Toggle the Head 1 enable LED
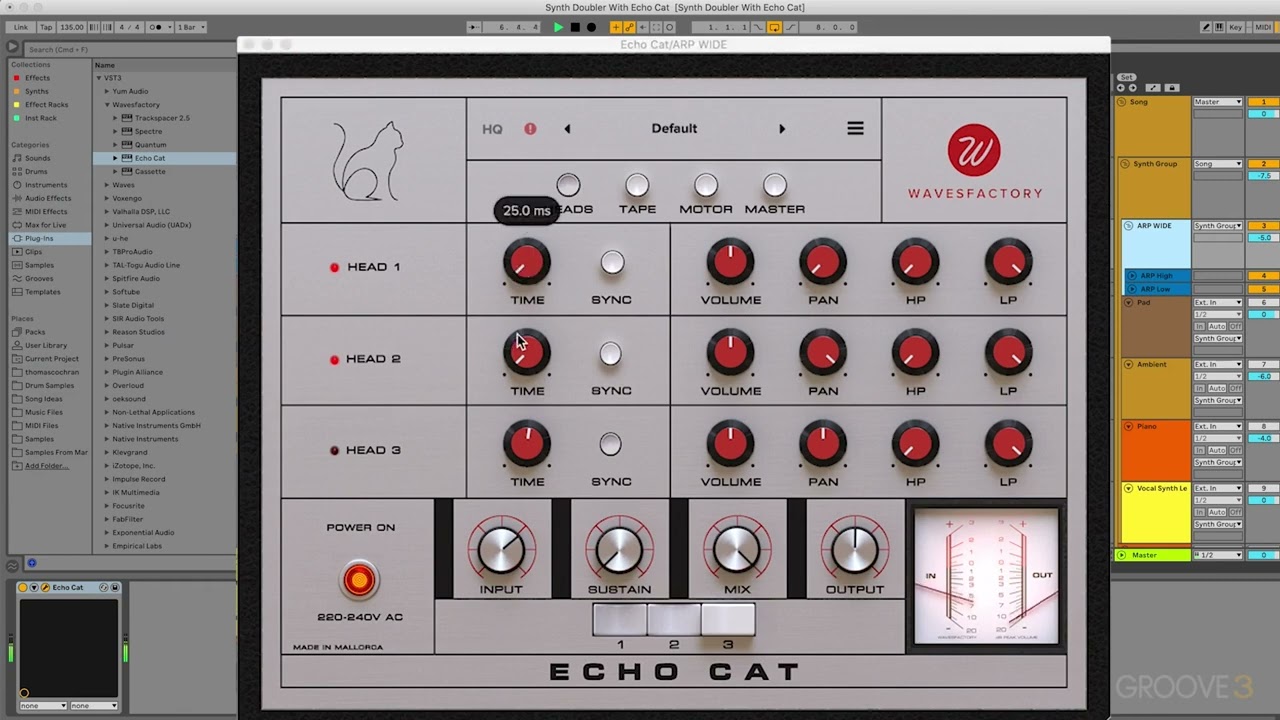The height and width of the screenshot is (720, 1280). 334,267
